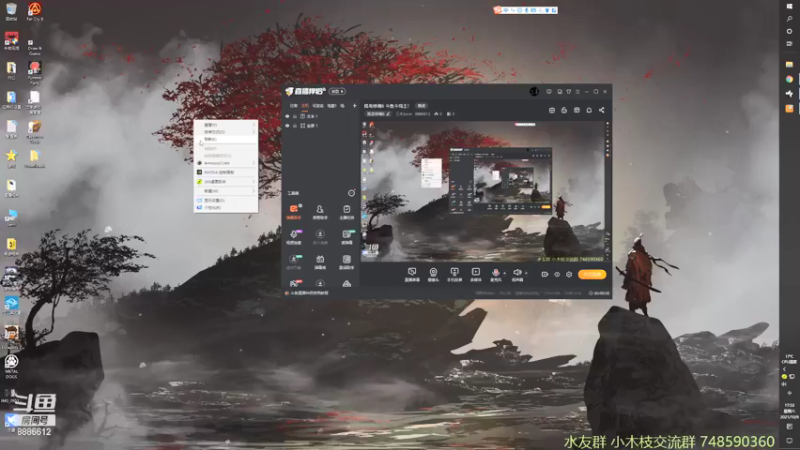This screenshot has width=800, height=450.
Task: Select the METAL DOGS desktop icon
Action: click(x=11, y=366)
